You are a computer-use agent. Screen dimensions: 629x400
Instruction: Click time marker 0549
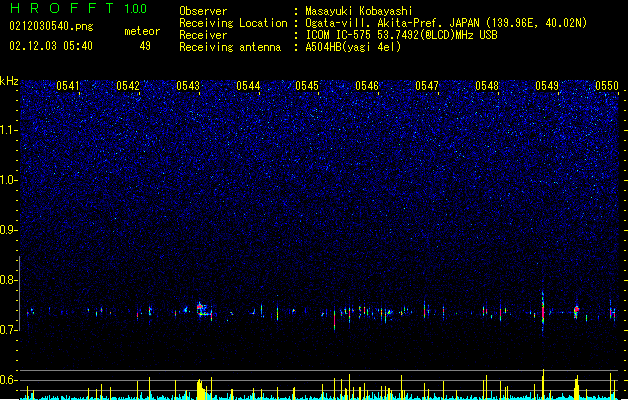tap(547, 86)
